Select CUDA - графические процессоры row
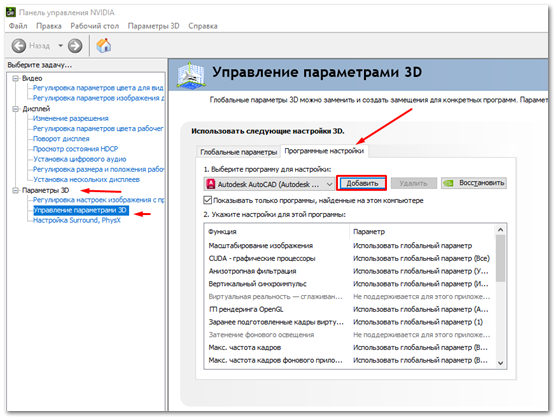The image size is (557, 420). [x=350, y=258]
